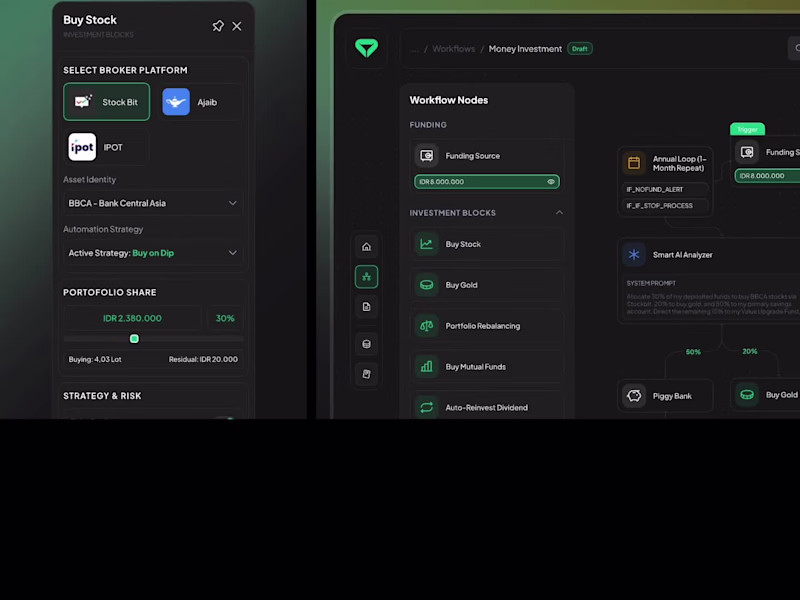Select Buy Gold block in panel

487,285
